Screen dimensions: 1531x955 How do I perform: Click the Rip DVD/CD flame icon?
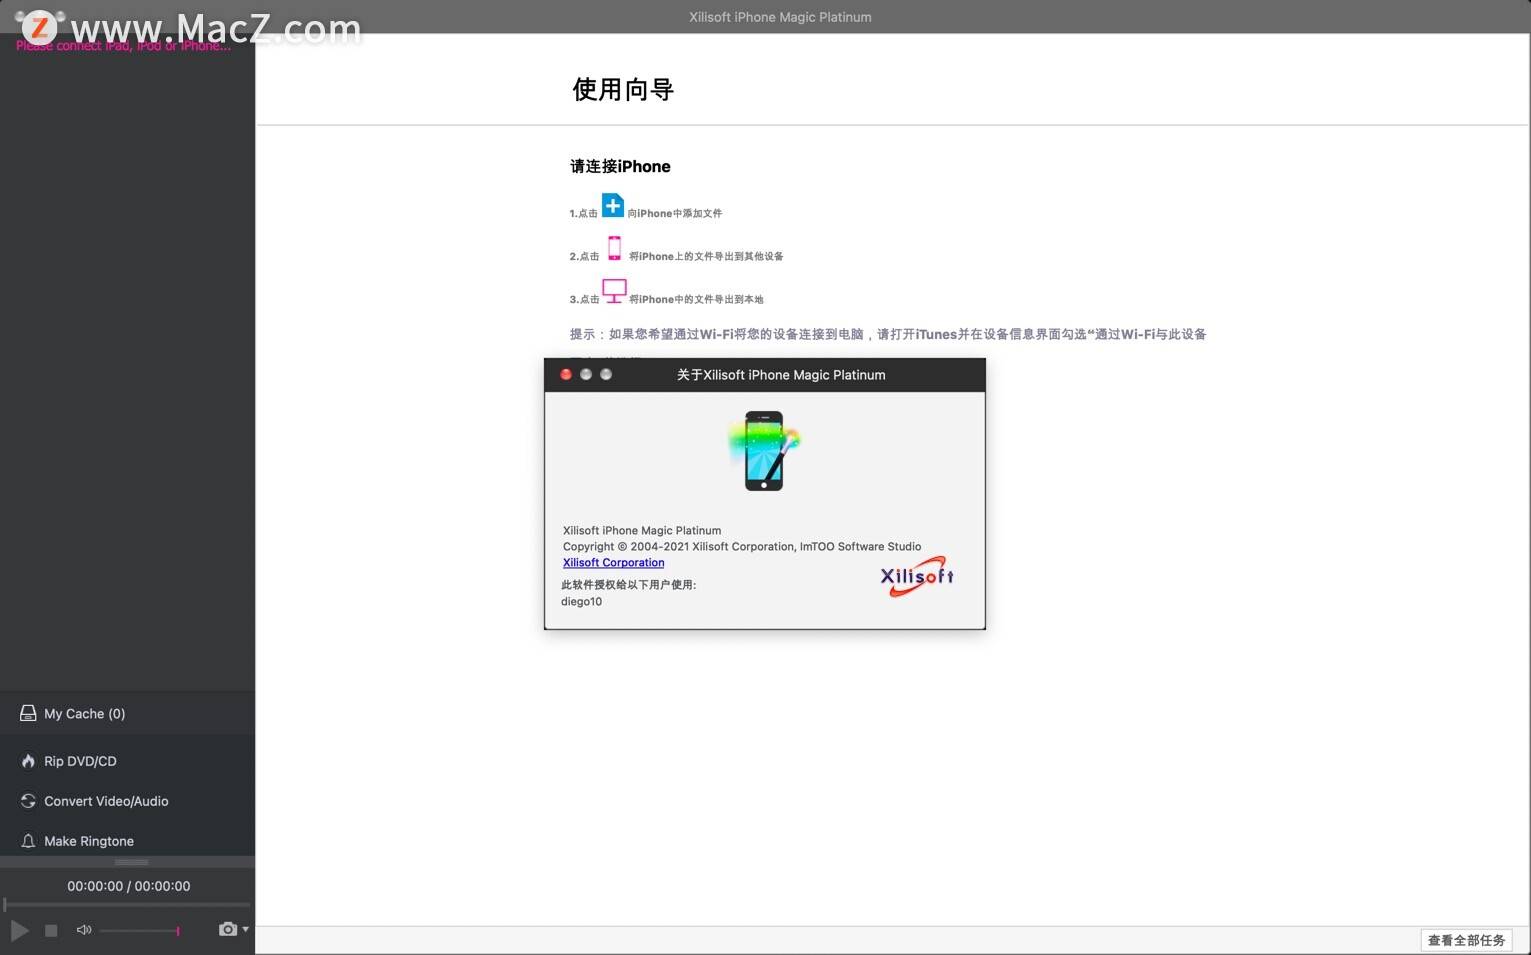[x=28, y=761]
